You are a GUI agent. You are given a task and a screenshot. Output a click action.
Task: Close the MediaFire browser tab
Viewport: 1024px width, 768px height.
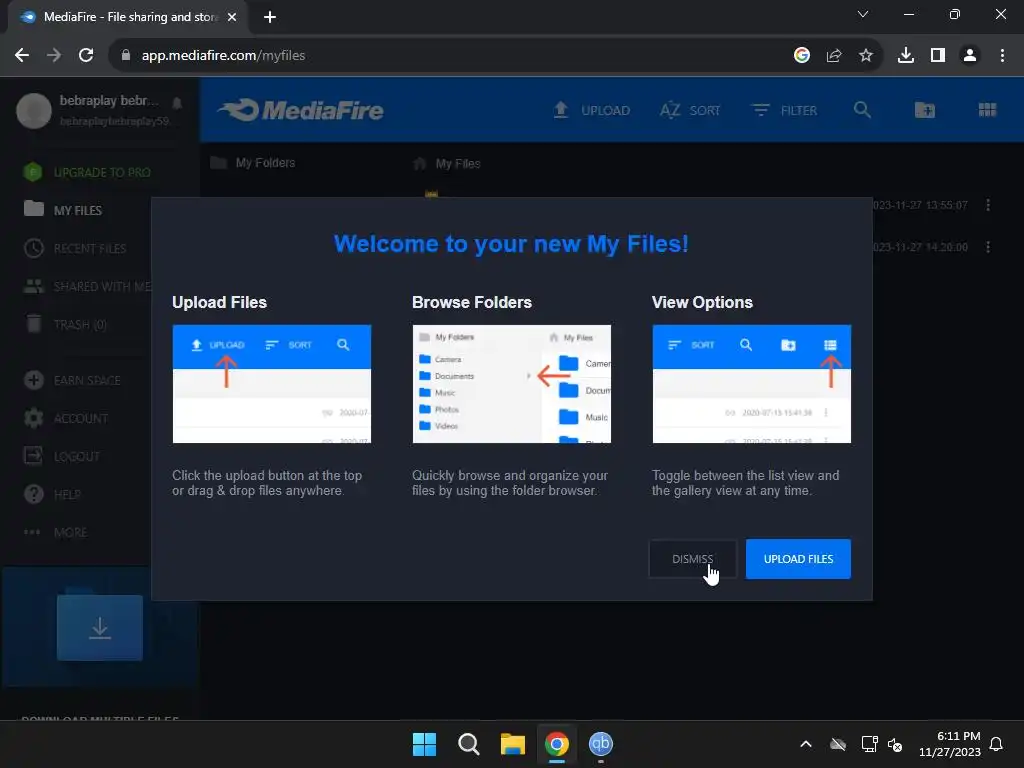(x=232, y=17)
